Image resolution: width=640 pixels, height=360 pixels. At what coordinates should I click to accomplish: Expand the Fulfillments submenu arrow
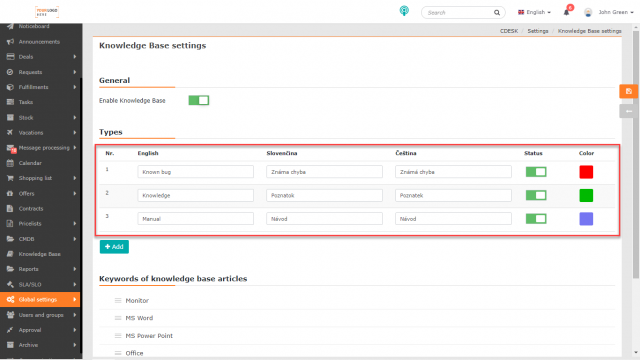click(x=75, y=87)
